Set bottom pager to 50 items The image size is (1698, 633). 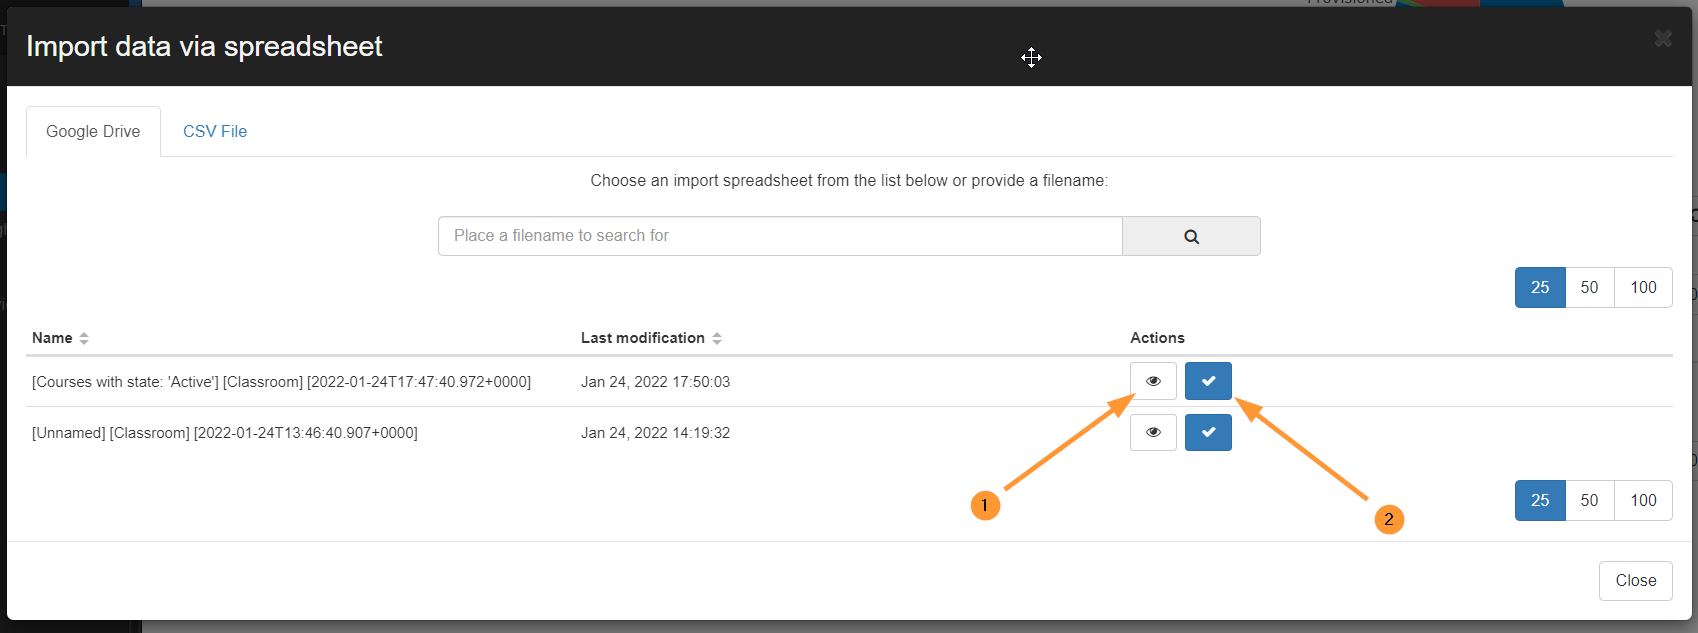click(1589, 500)
